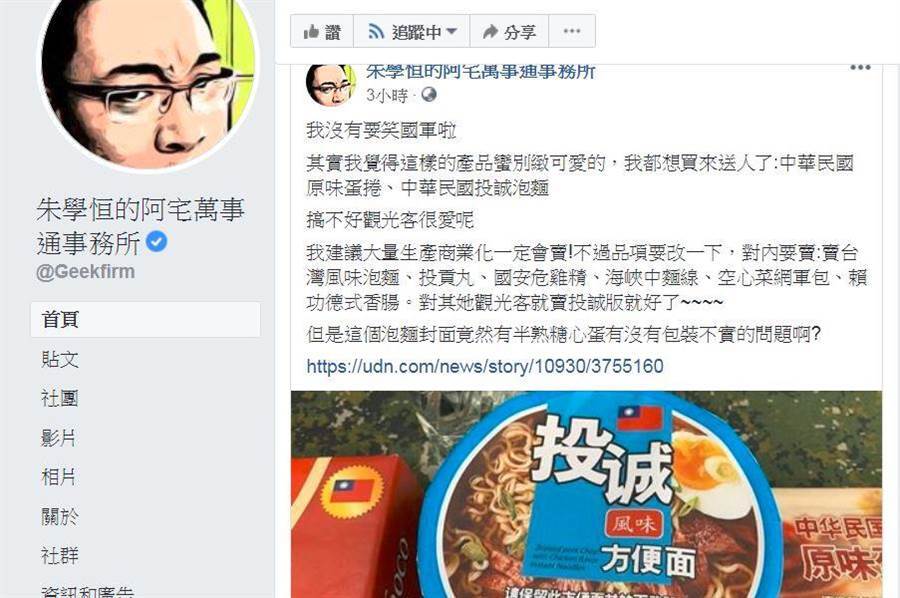
Task: Click the RSS following feed icon
Action: [376, 32]
